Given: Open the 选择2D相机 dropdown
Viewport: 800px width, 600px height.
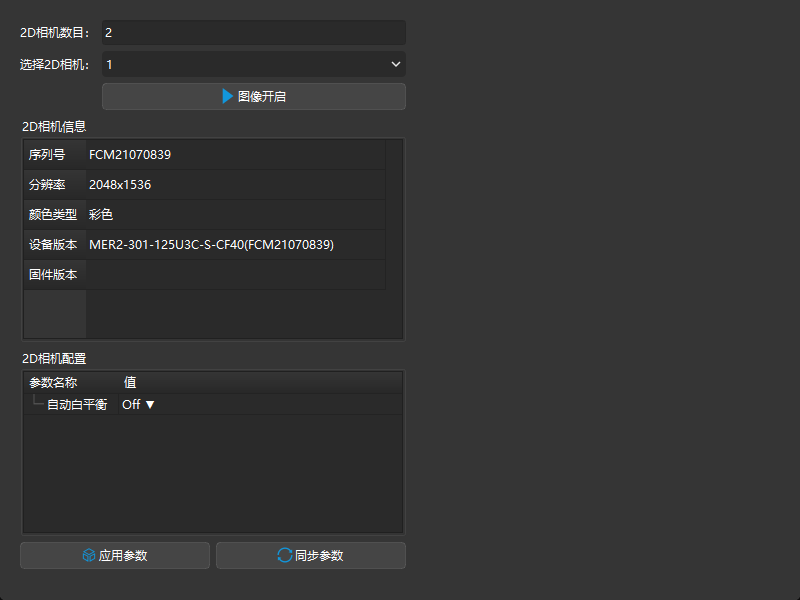Looking at the screenshot, I should tap(254, 64).
